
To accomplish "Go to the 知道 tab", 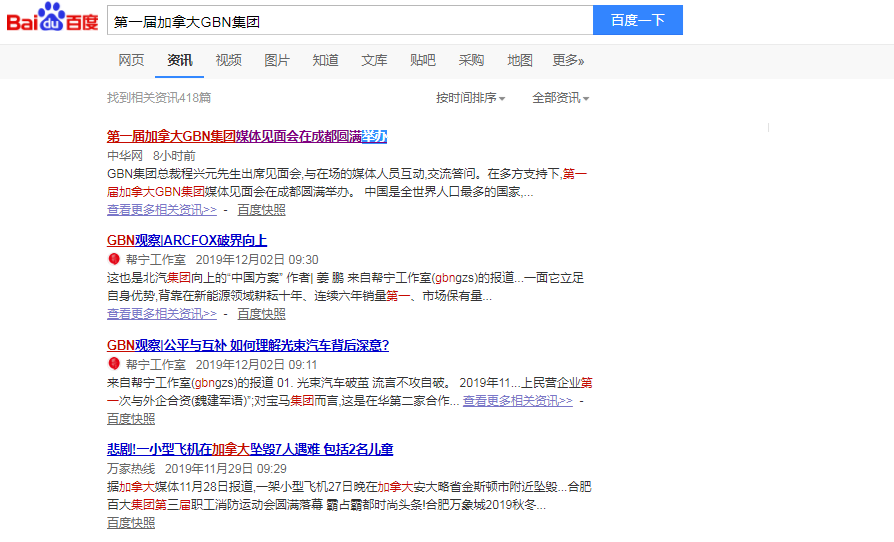I will click(326, 61).
